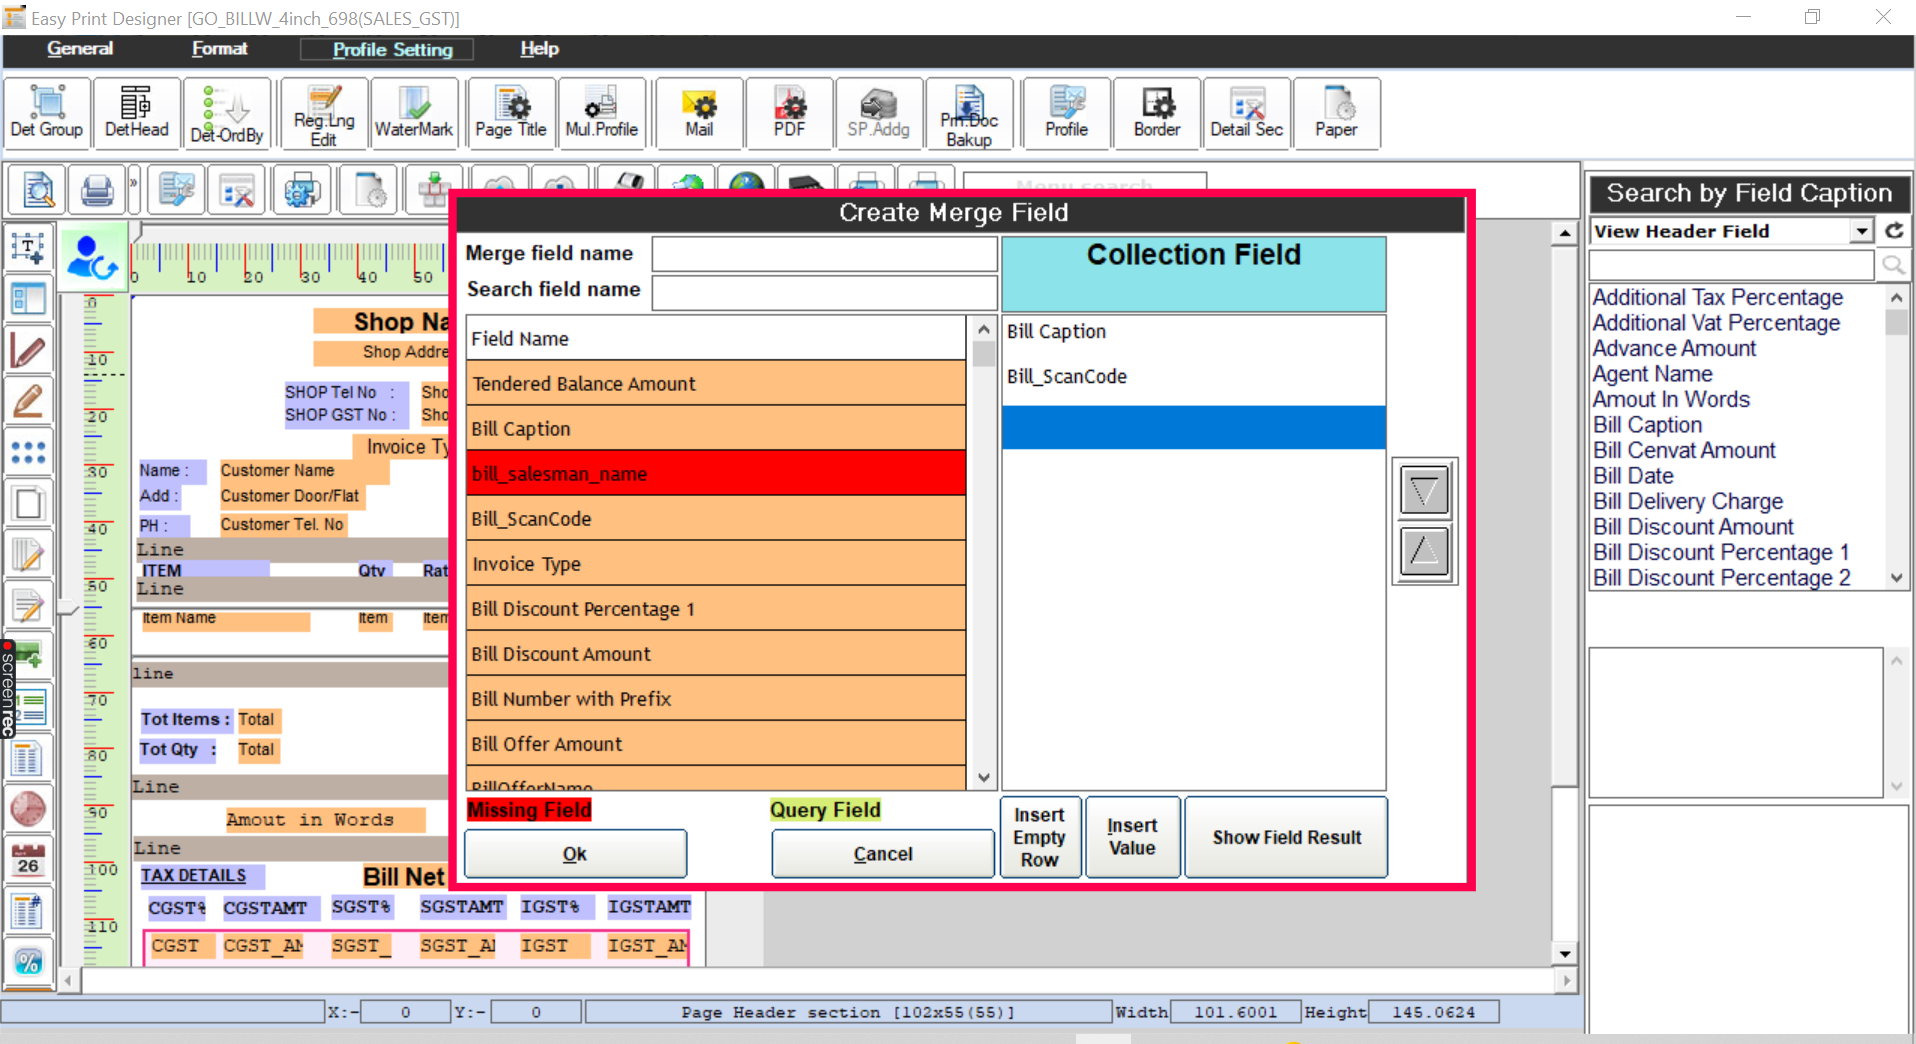Click the Prn.Doc Bakup icon

968,112
